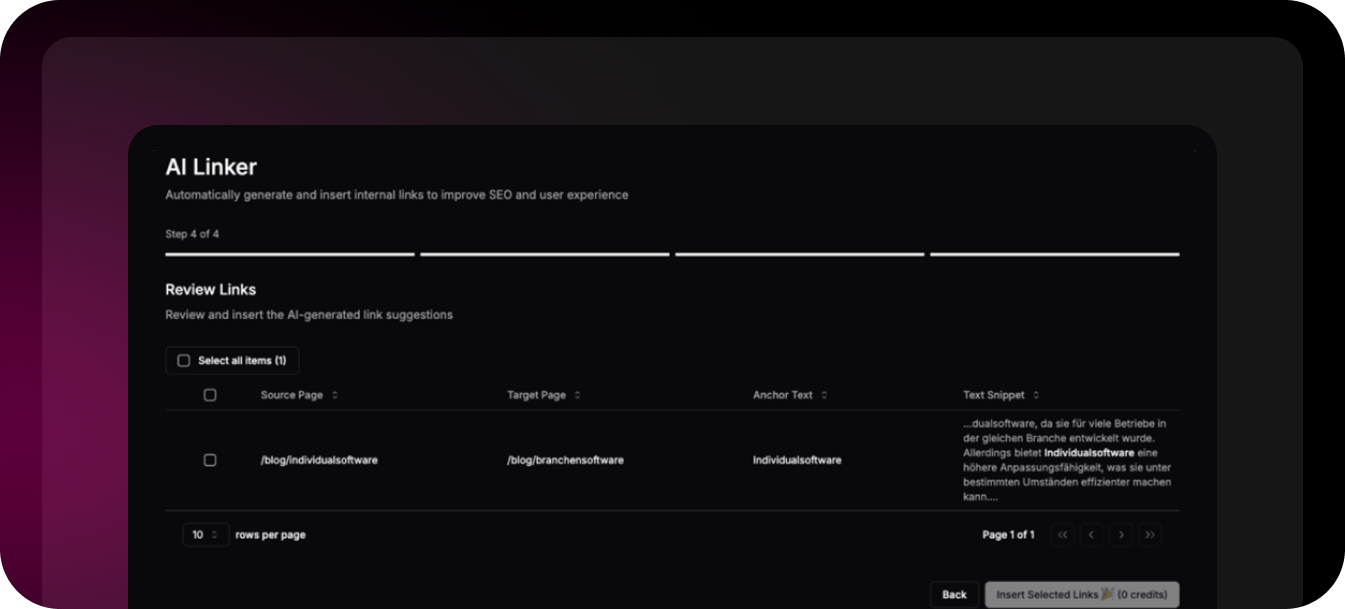Screen dimensions: 1345x609
Task: Check the Select all items checkbox
Action: (183, 361)
